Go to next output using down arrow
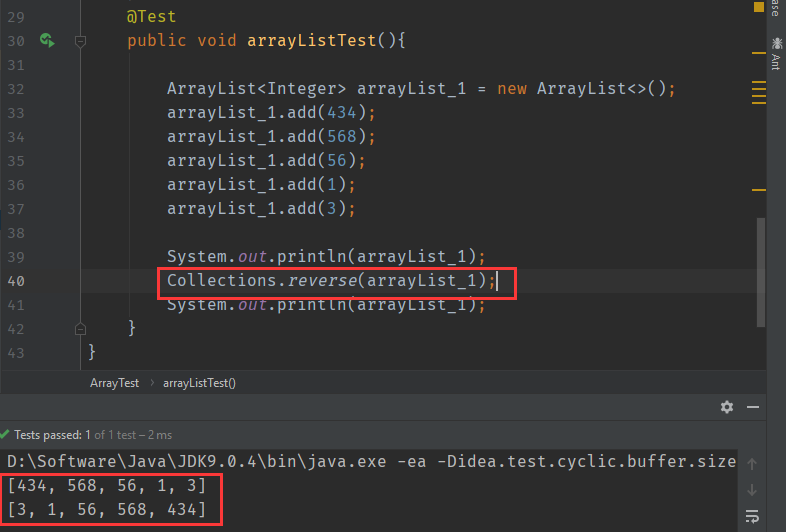 point(752,490)
